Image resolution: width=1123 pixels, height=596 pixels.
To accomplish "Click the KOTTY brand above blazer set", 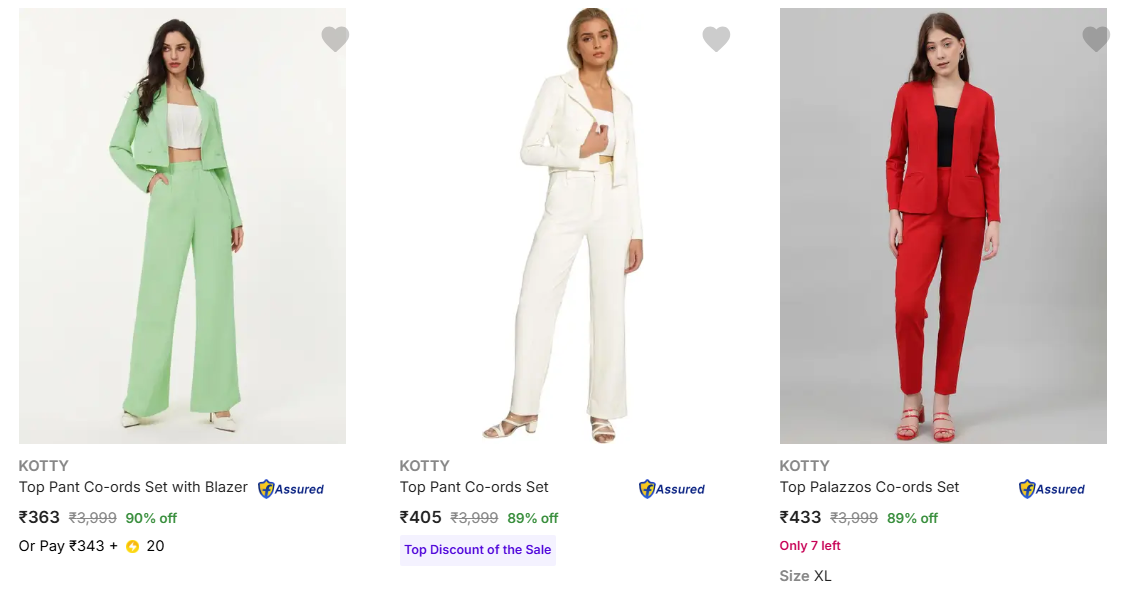I will [44, 465].
